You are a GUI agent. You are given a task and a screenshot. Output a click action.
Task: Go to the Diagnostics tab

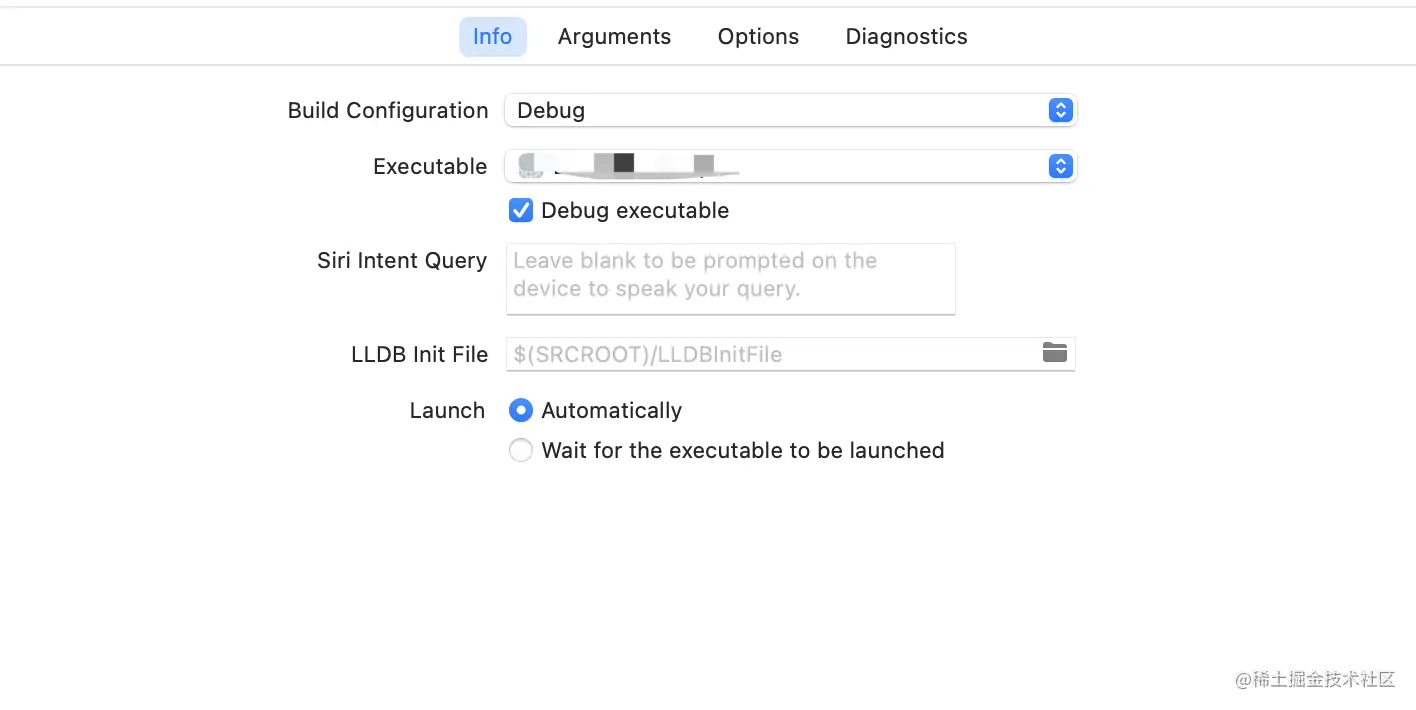tap(906, 37)
